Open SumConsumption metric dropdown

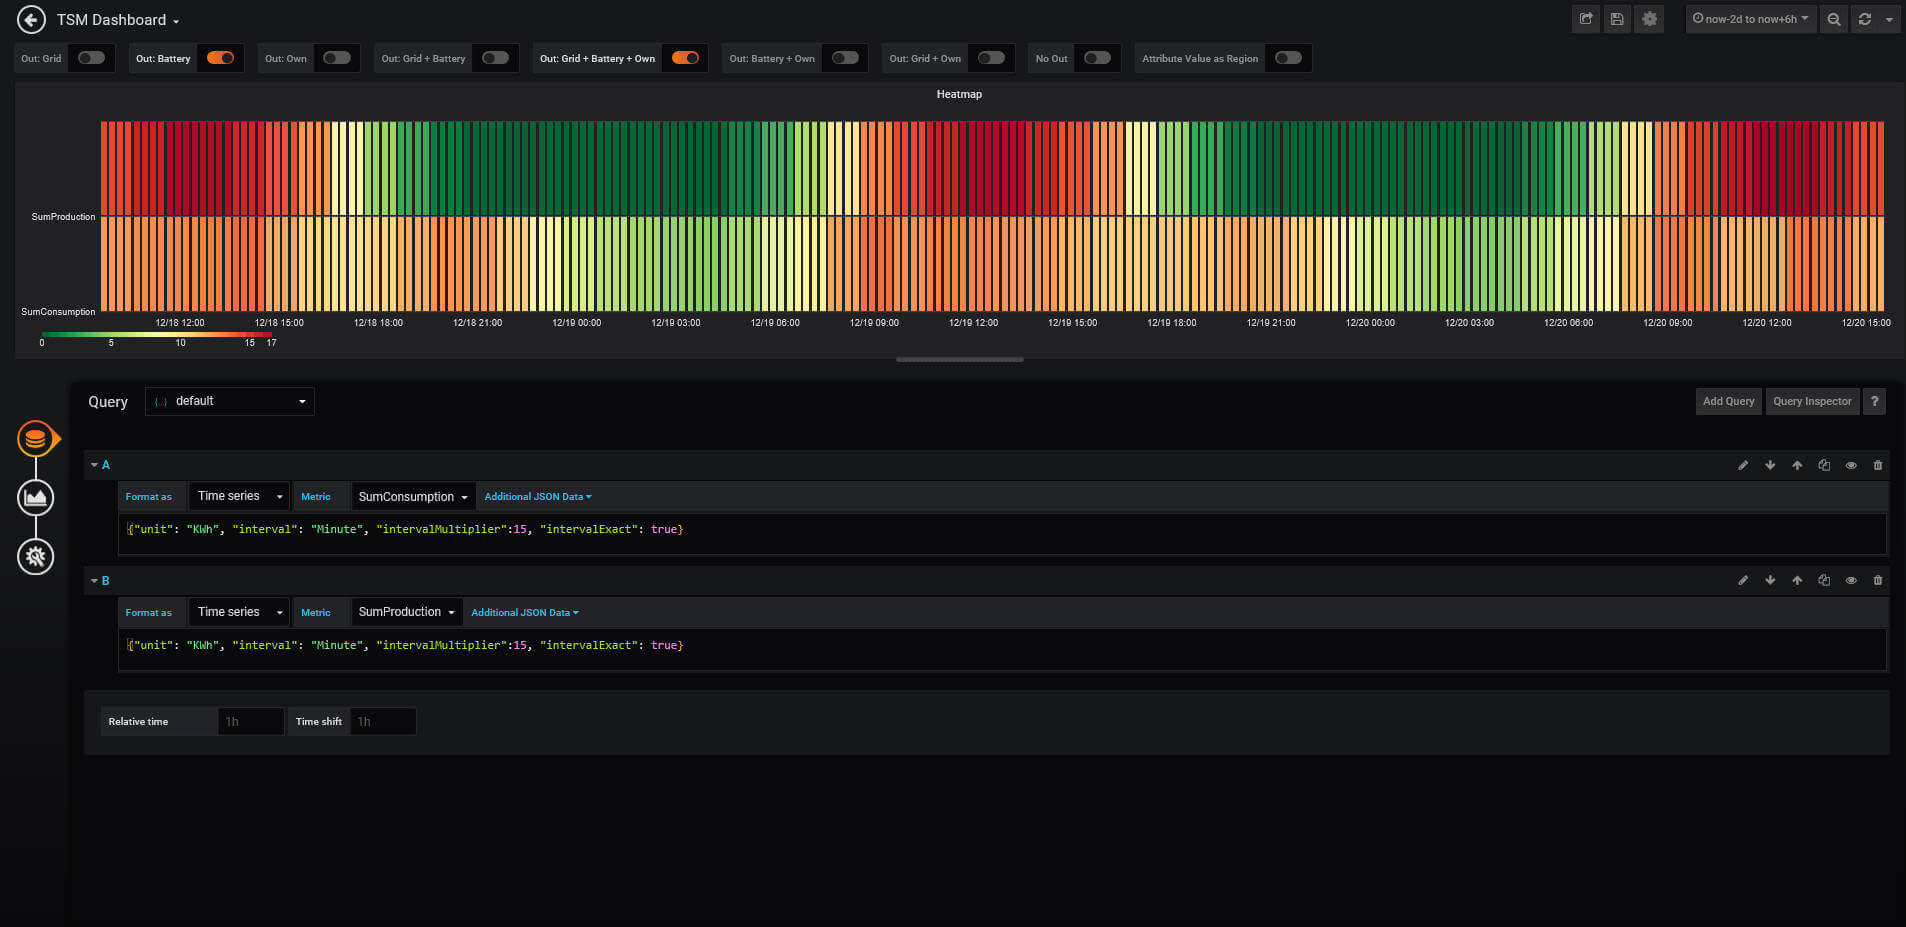[x=412, y=496]
